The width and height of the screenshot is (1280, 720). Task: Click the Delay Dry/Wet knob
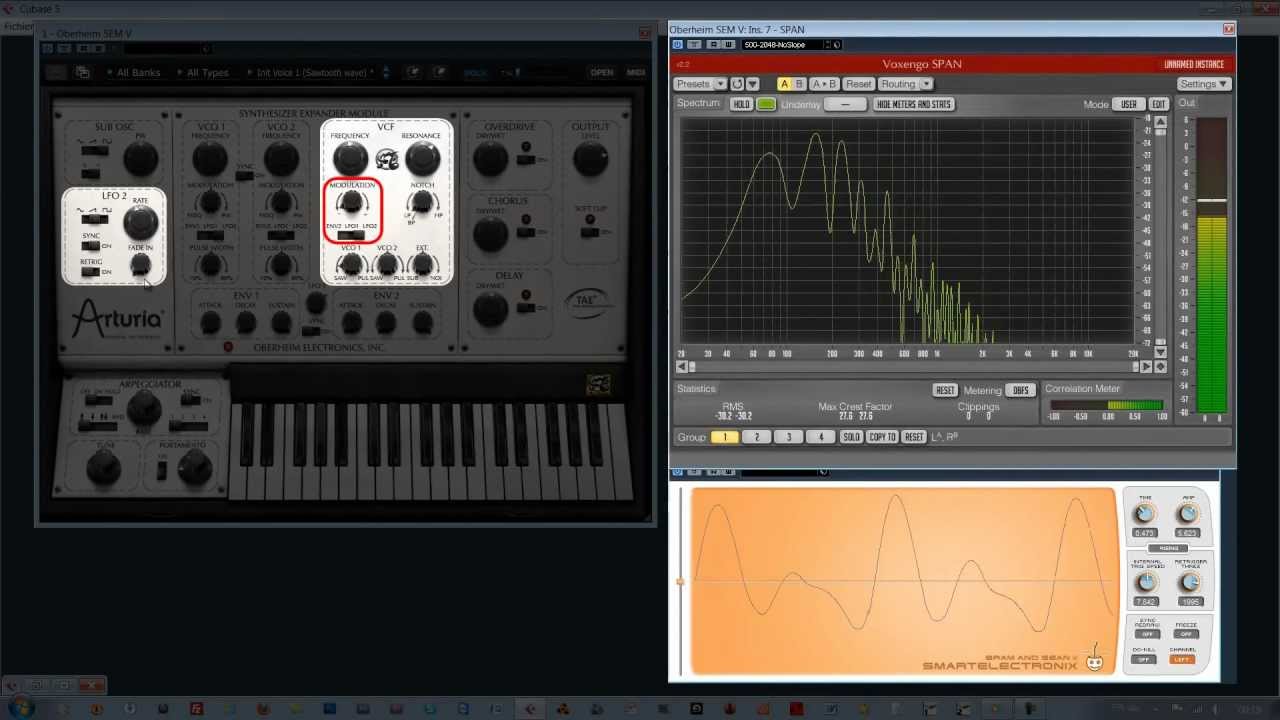(490, 309)
